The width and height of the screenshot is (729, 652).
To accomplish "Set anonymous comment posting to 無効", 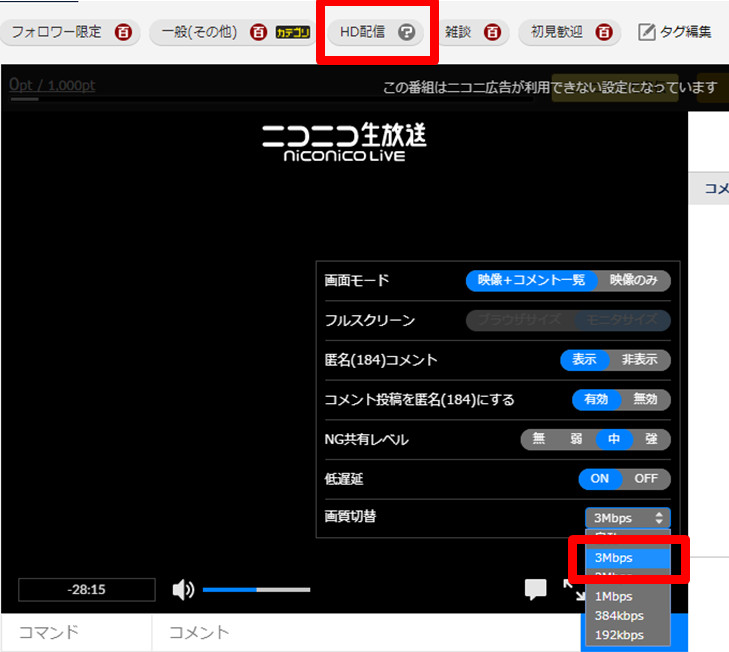I will coord(645,399).
